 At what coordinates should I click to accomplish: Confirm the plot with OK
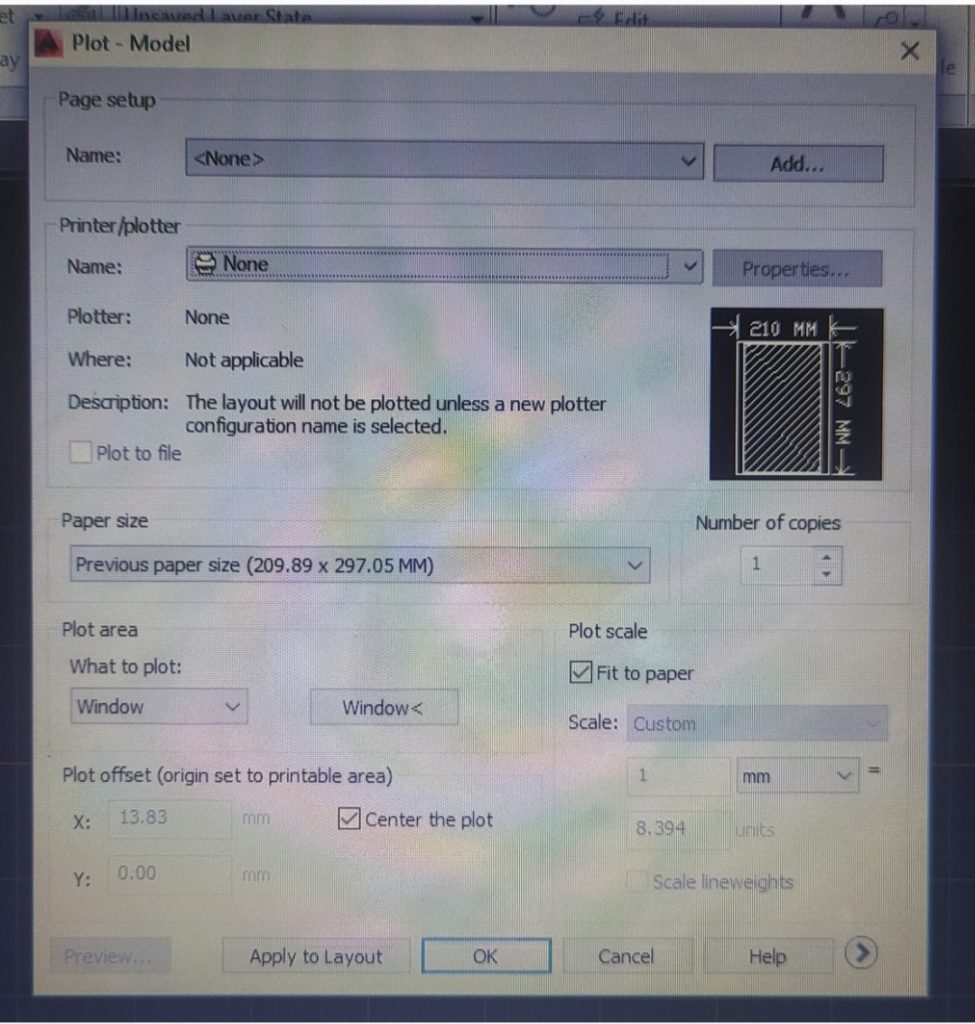(486, 956)
